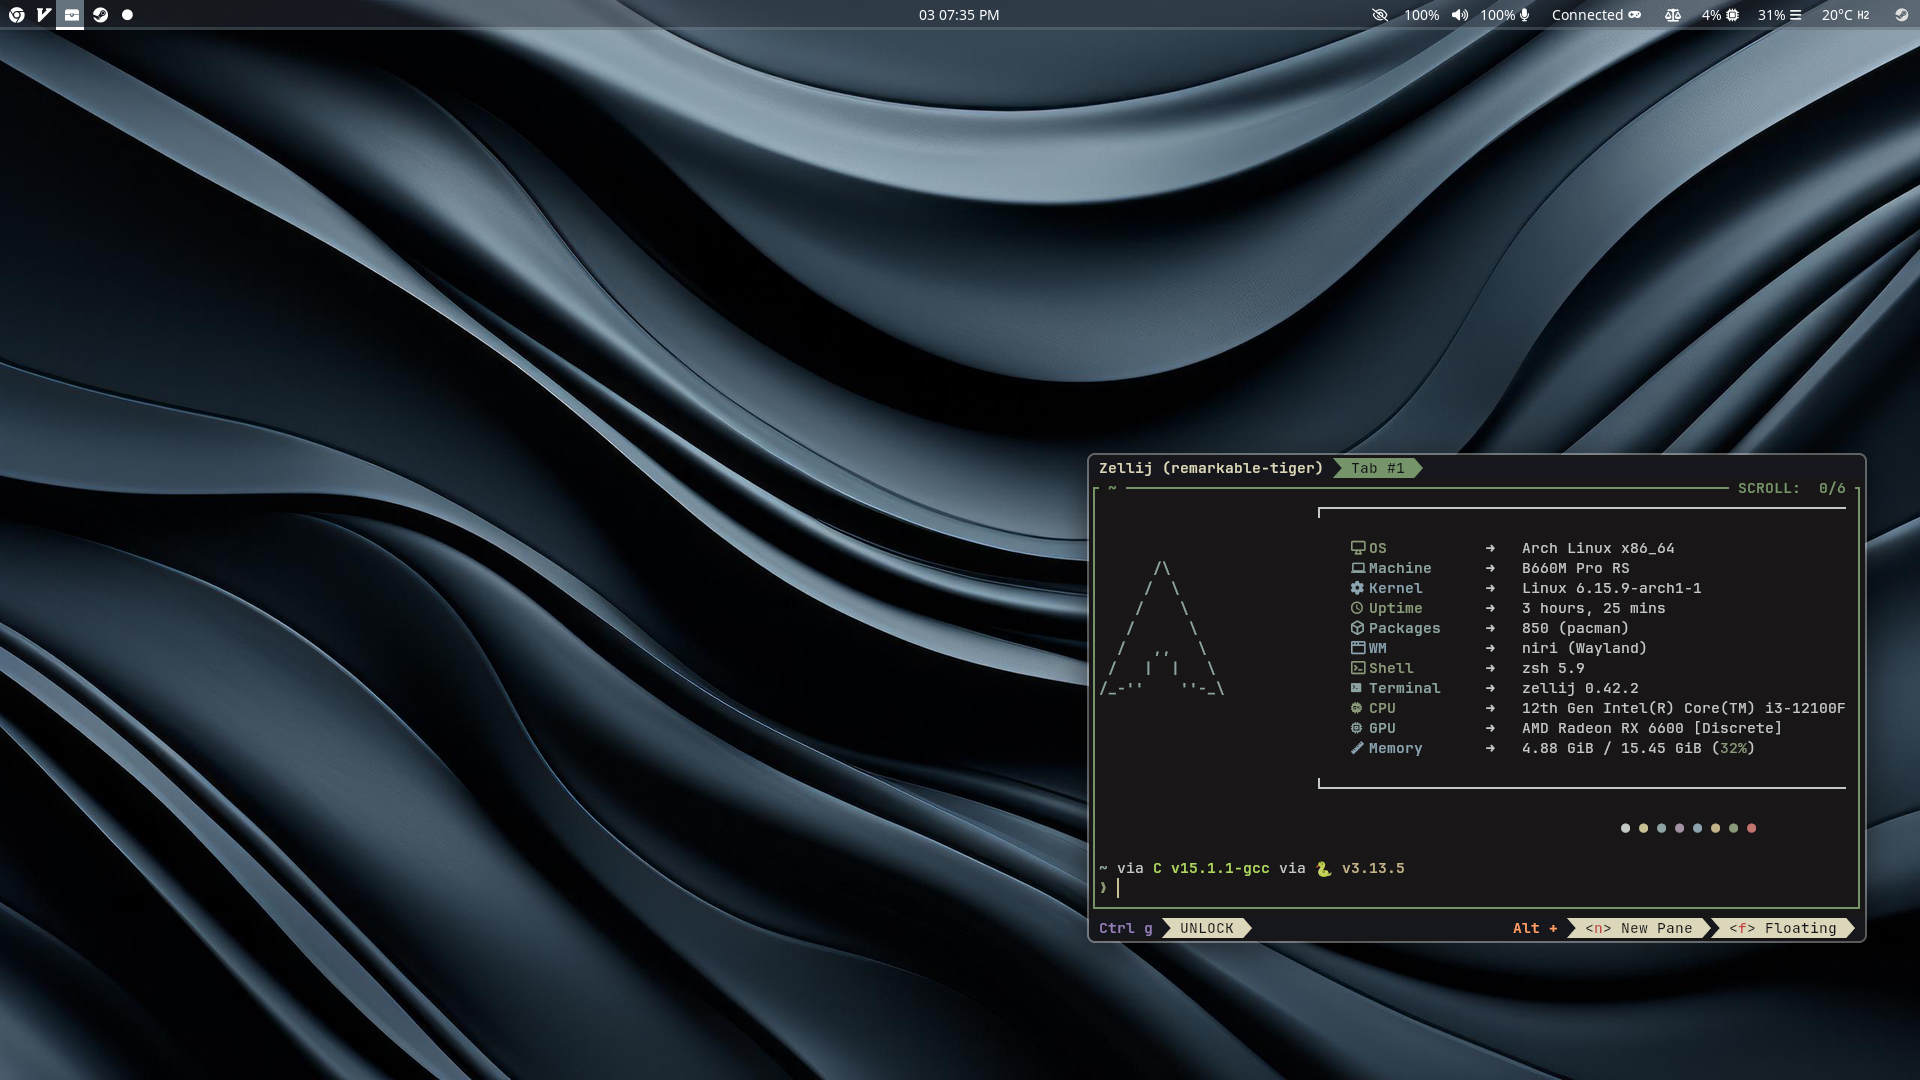Image resolution: width=1920 pixels, height=1080 pixels.
Task: Toggle the crossed-out eye idle inhibitor icon
Action: coord(1380,15)
